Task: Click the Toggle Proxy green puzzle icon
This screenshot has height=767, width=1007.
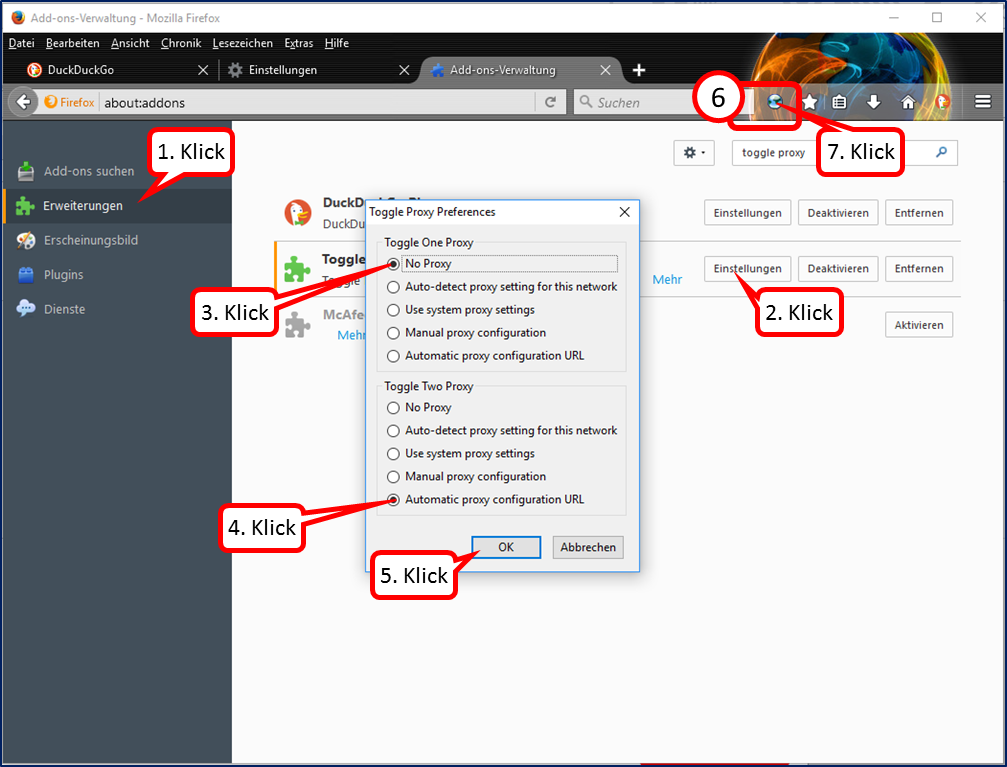Action: point(297,269)
